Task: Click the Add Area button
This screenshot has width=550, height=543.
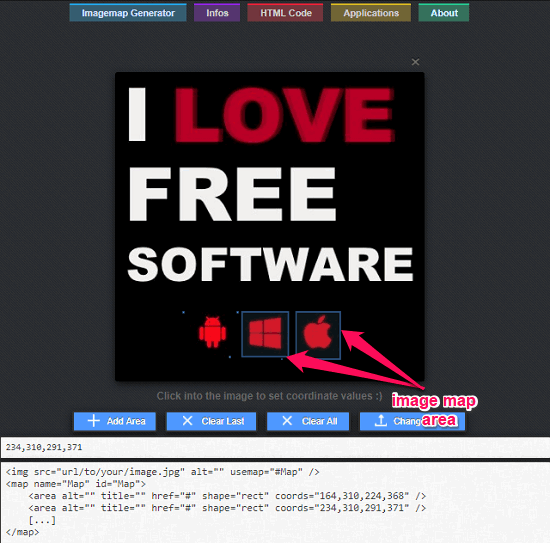Action: pyautogui.click(x=115, y=421)
